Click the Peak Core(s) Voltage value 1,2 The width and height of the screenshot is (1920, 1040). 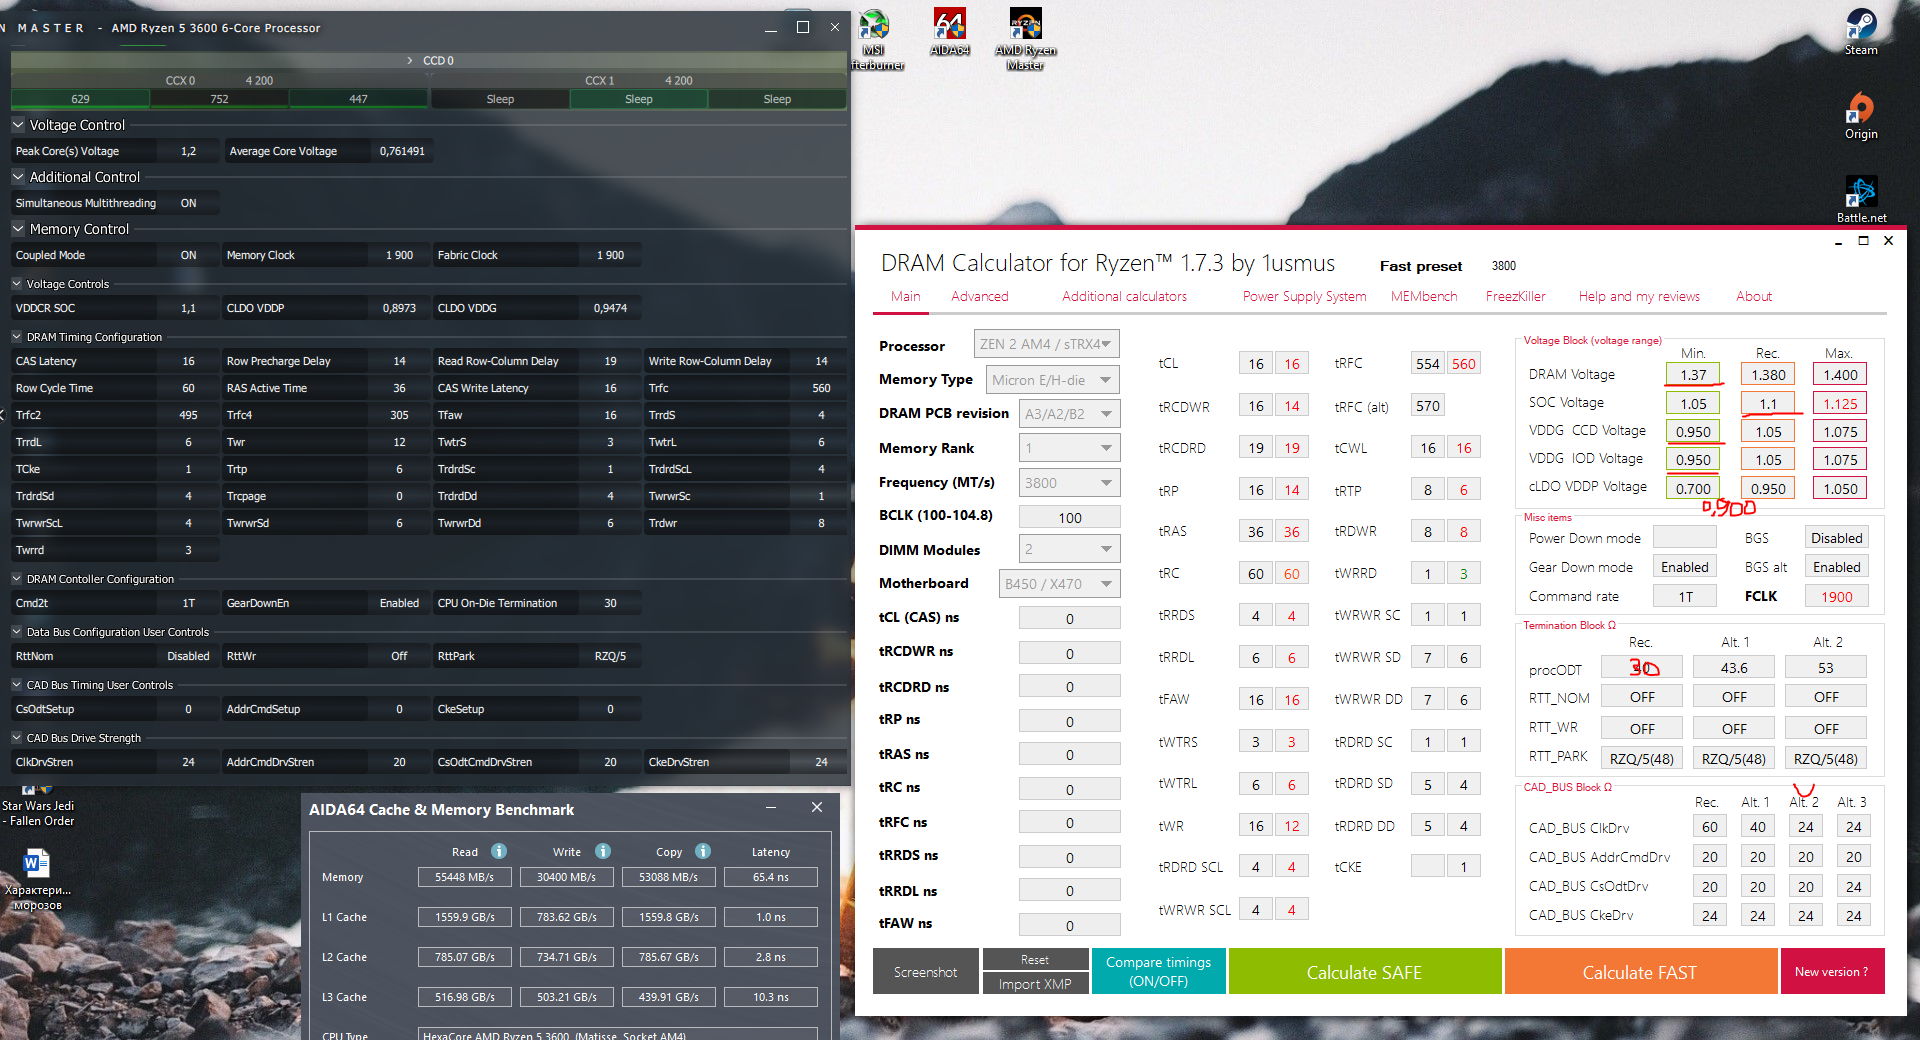click(188, 151)
